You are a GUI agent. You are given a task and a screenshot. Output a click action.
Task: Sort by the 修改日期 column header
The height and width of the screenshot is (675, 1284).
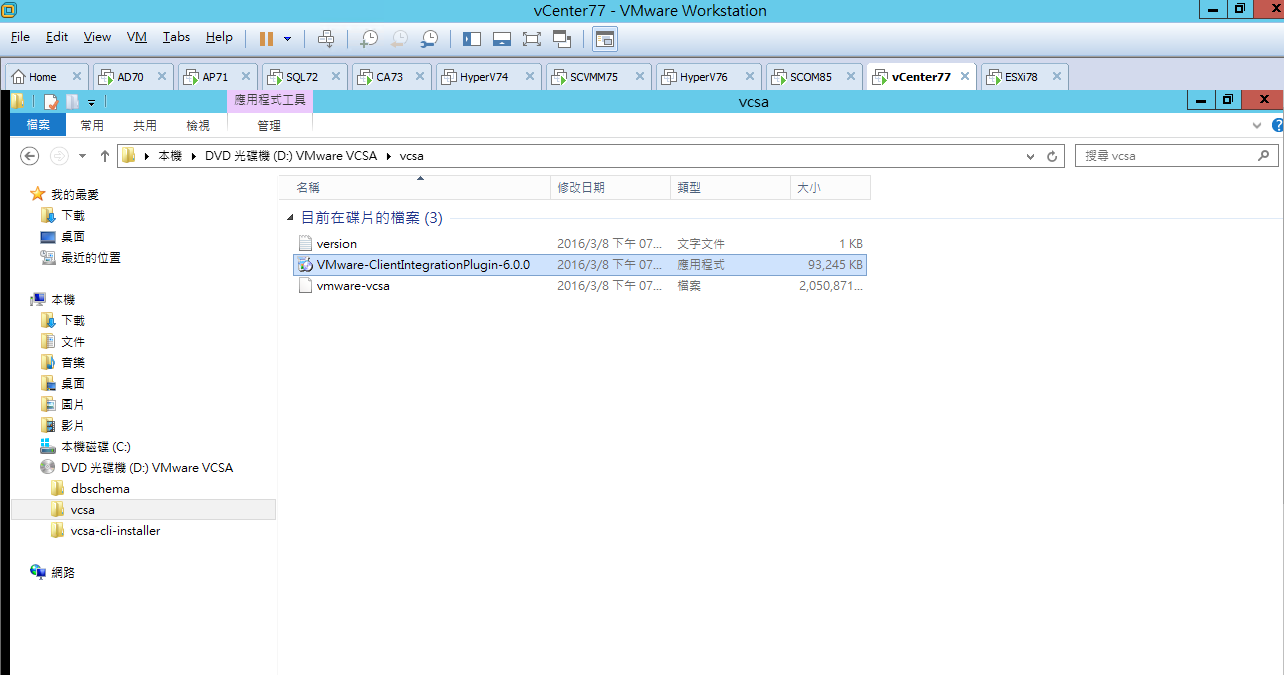tap(610, 187)
